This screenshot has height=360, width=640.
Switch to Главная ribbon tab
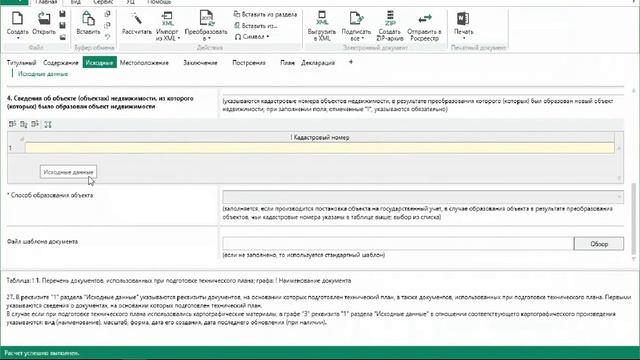pyautogui.click(x=46, y=2)
